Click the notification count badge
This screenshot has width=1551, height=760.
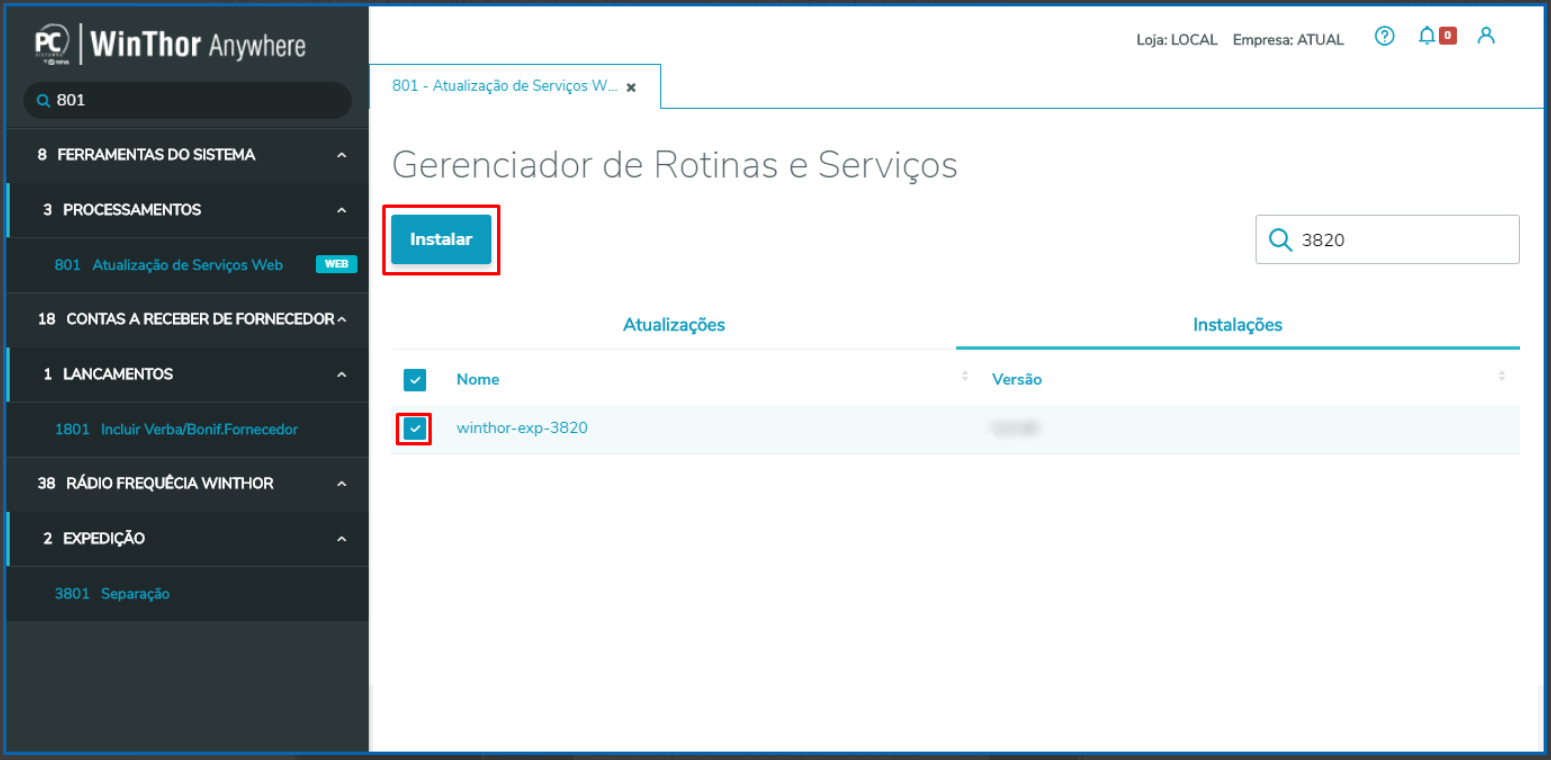point(1447,36)
